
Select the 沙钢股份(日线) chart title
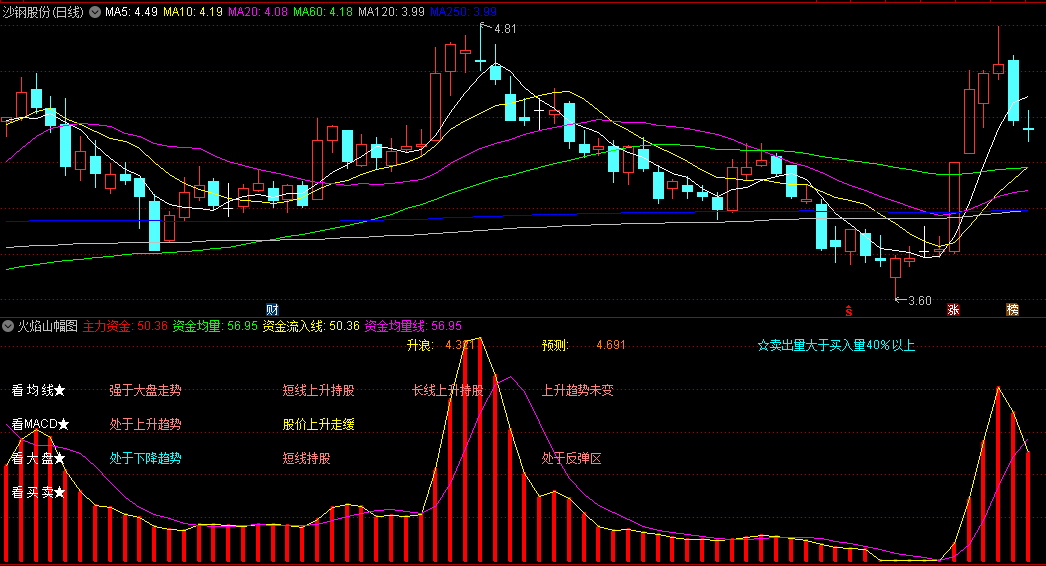click(x=43, y=12)
